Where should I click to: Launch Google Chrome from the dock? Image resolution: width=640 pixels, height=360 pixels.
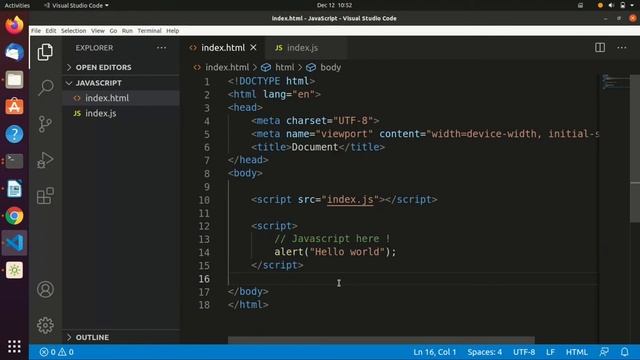pyautogui.click(x=14, y=216)
